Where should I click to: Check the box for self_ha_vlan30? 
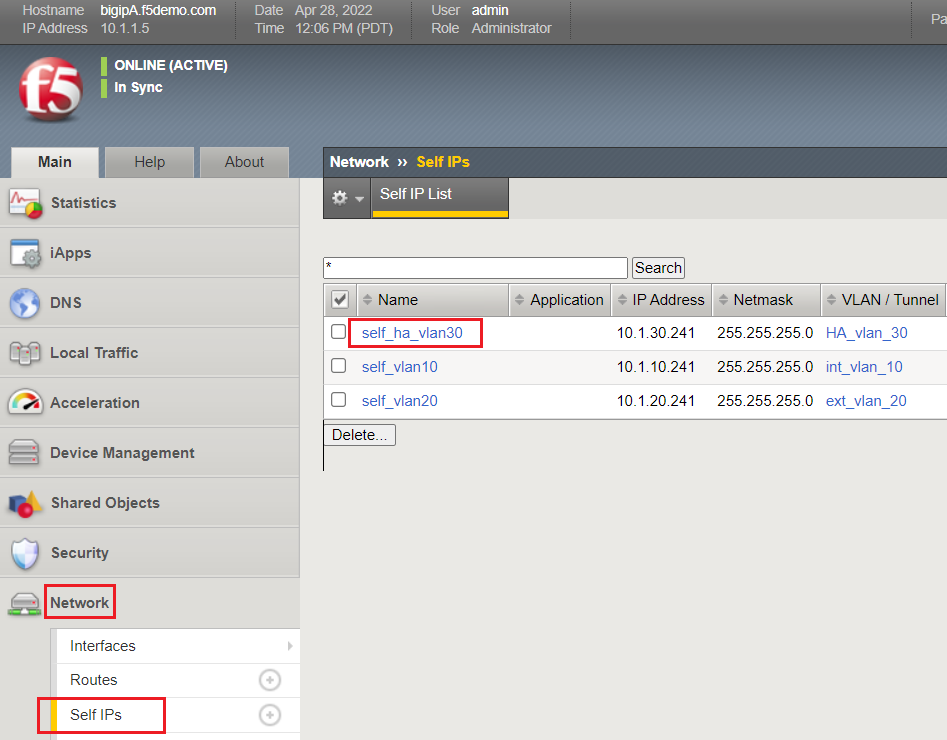[x=338, y=332]
